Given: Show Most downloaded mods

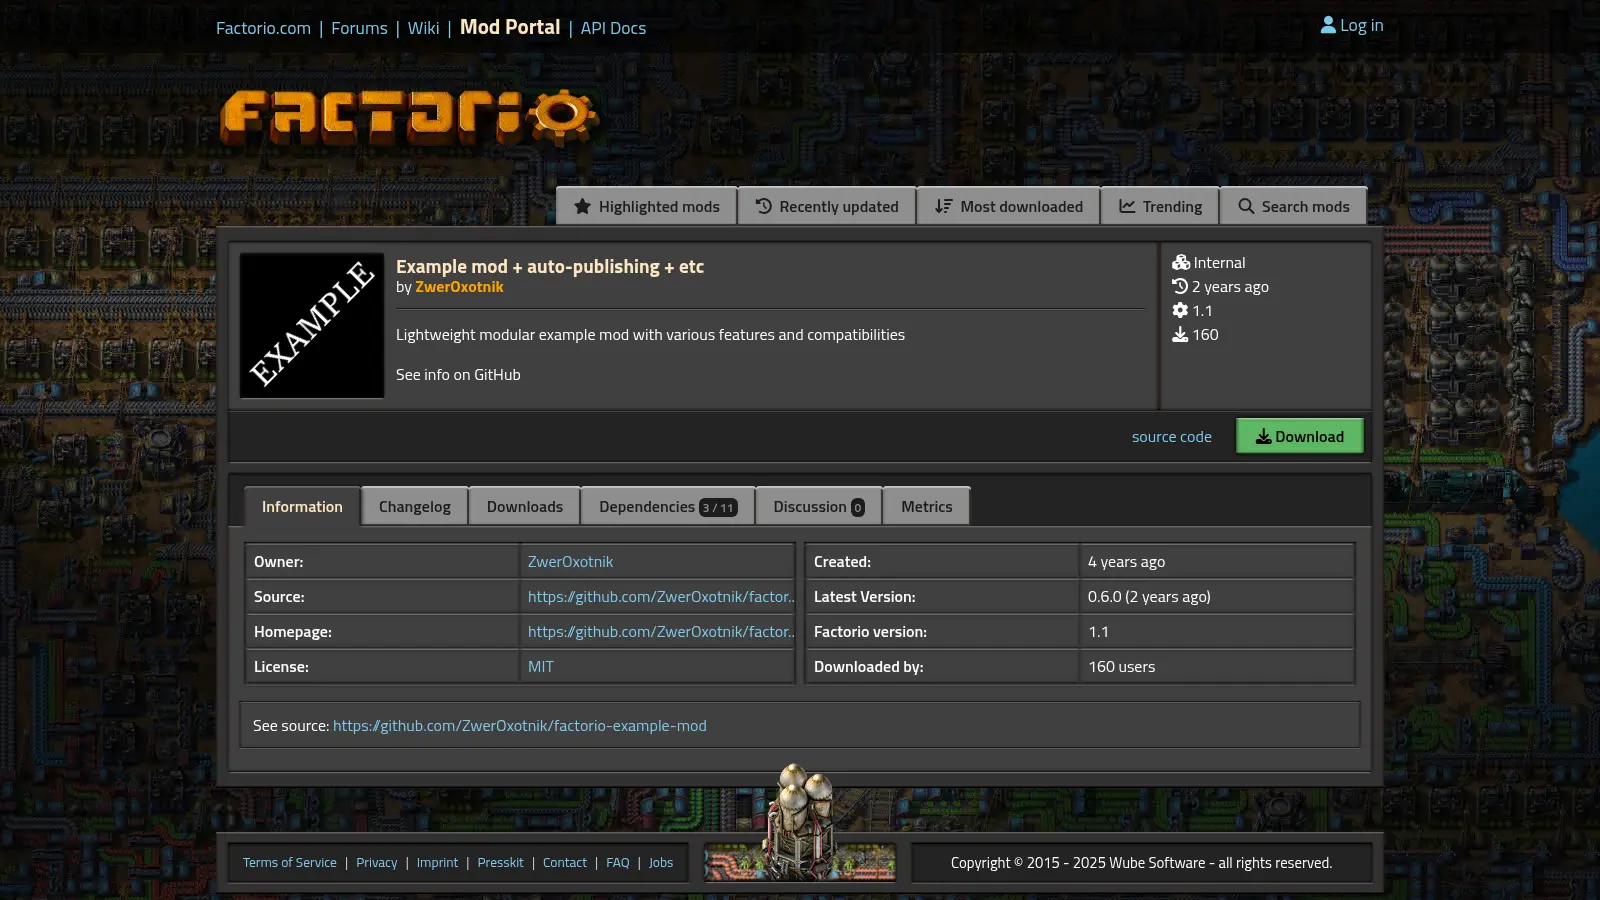Looking at the screenshot, I should click(1009, 206).
